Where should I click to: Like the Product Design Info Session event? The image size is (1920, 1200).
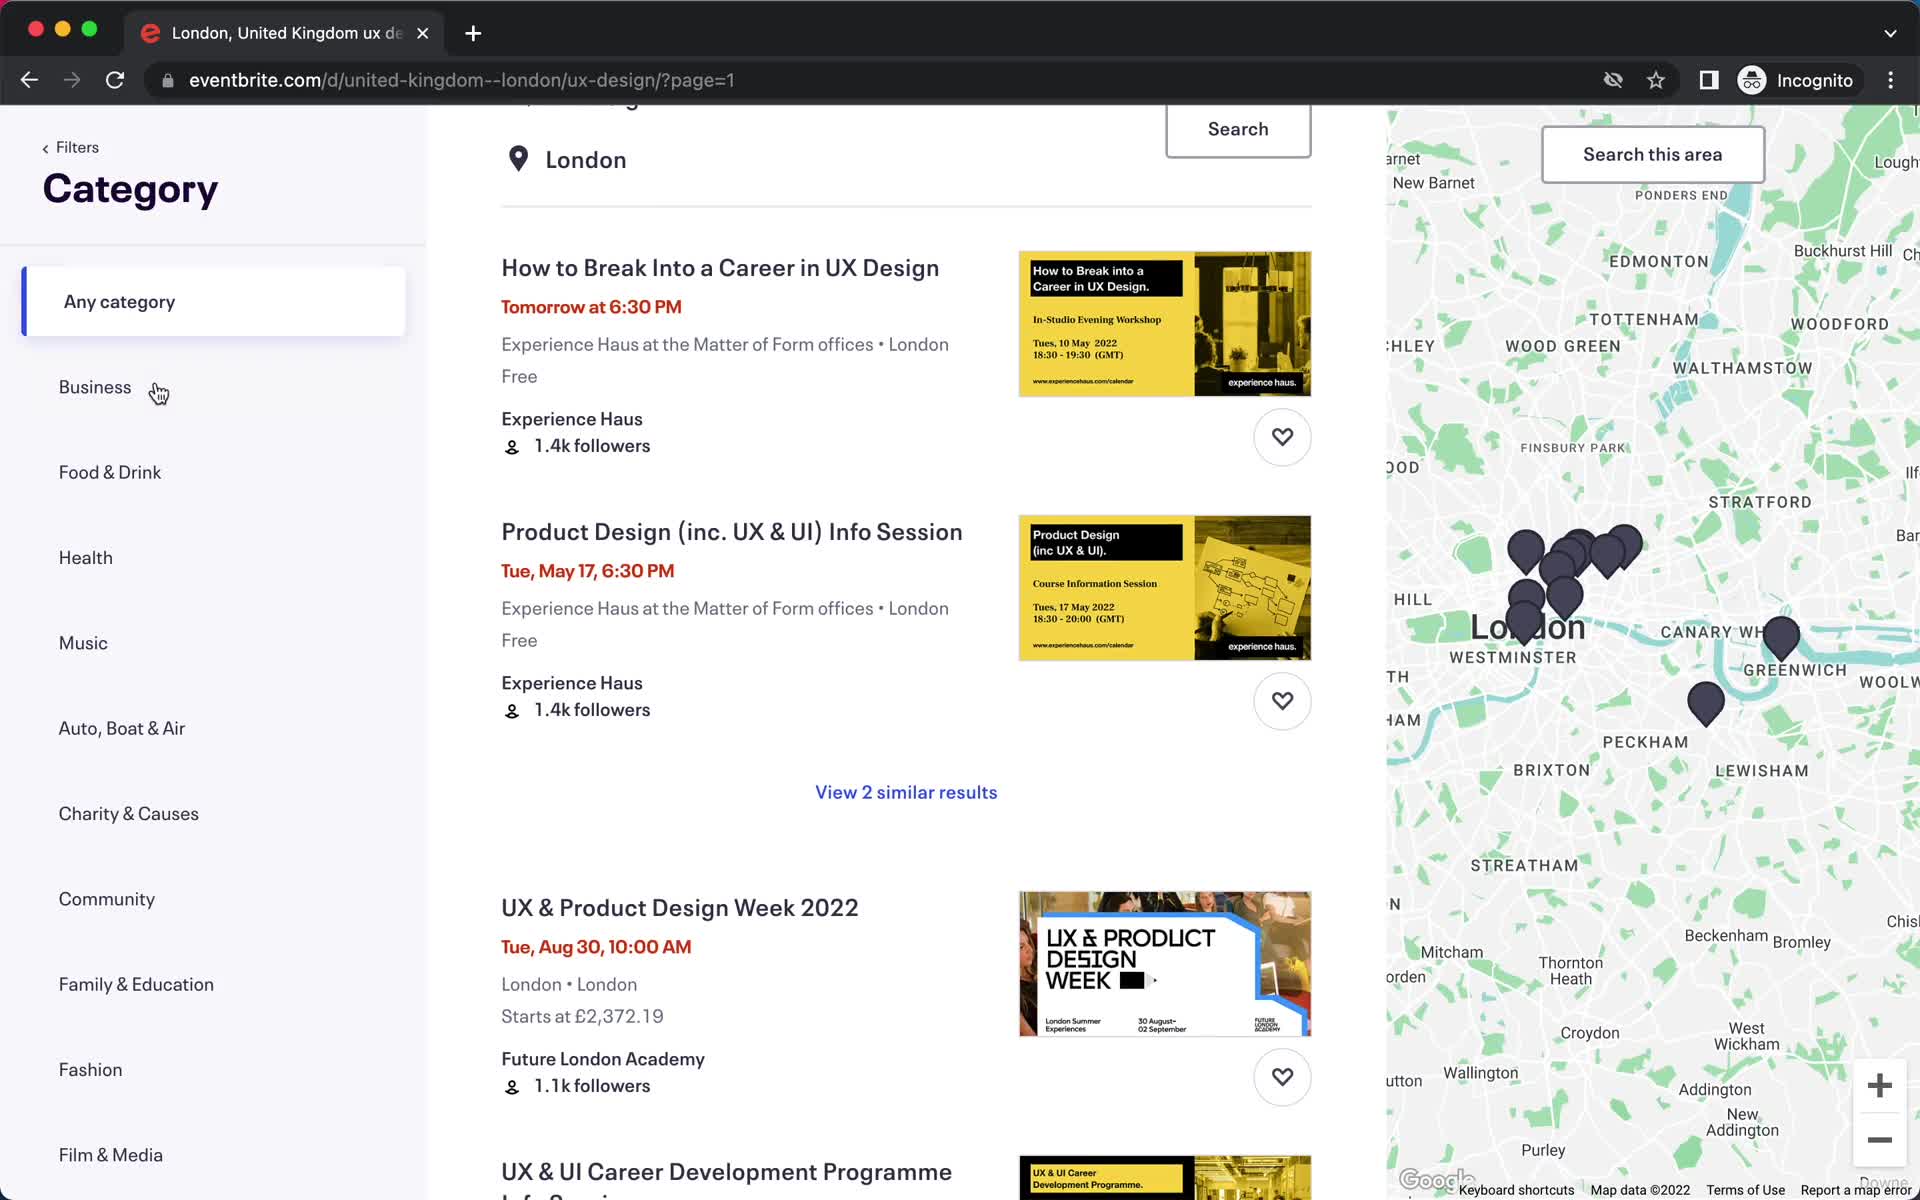[1282, 701]
